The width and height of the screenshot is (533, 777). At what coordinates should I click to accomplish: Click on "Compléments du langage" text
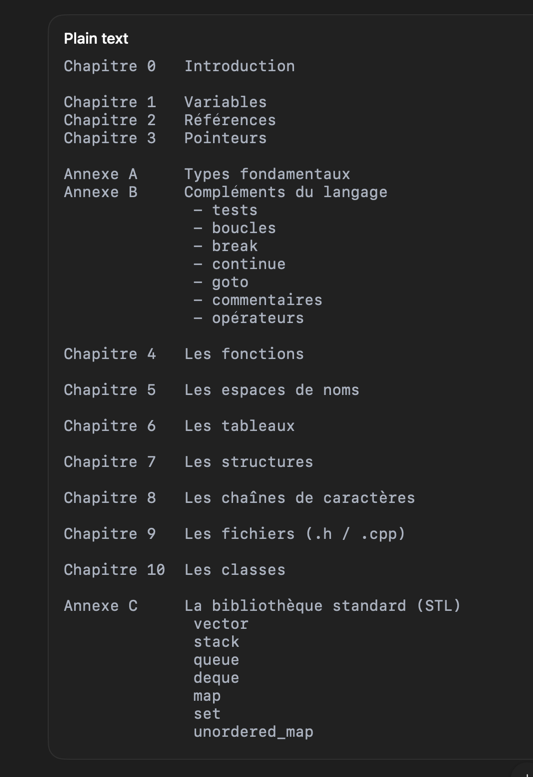[x=286, y=192]
